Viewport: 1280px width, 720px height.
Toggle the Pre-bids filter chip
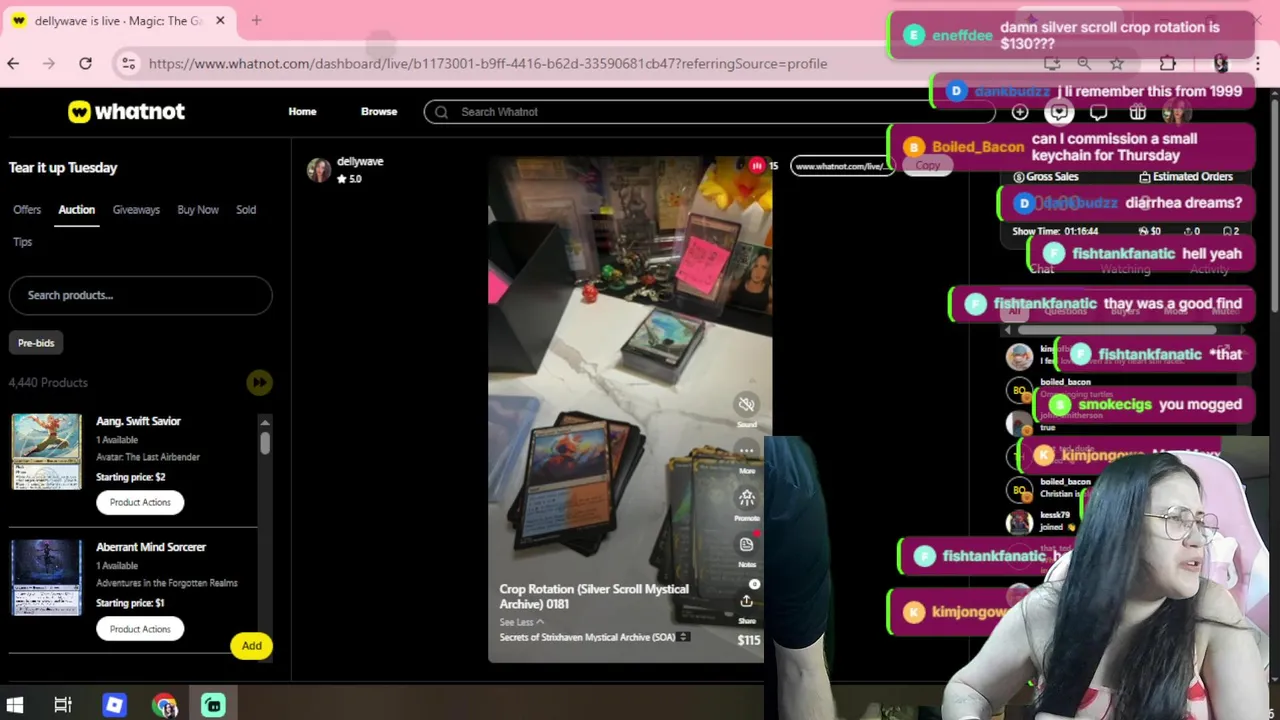[36, 343]
